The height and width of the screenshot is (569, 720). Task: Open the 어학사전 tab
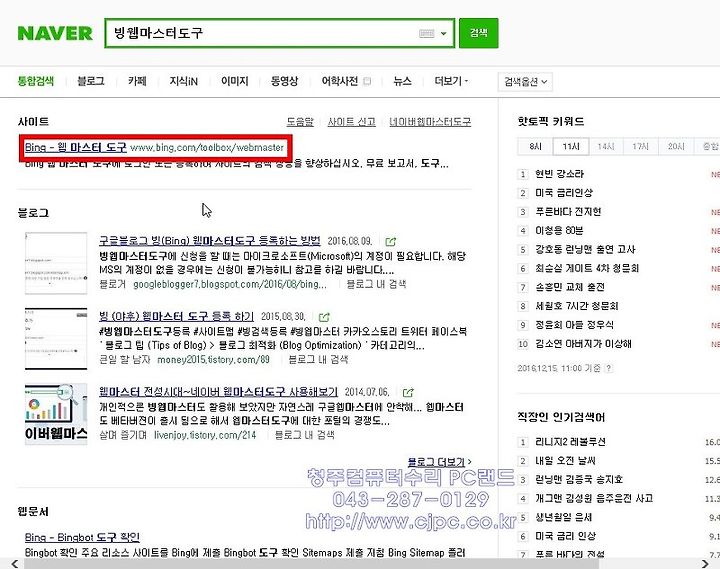[339, 81]
